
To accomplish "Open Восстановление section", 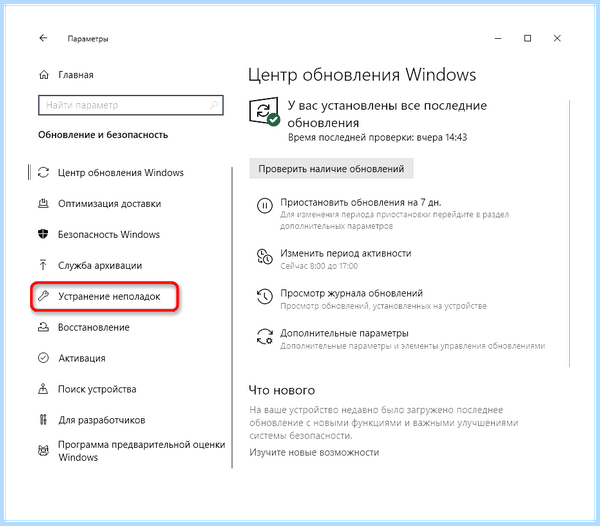I will pos(94,327).
